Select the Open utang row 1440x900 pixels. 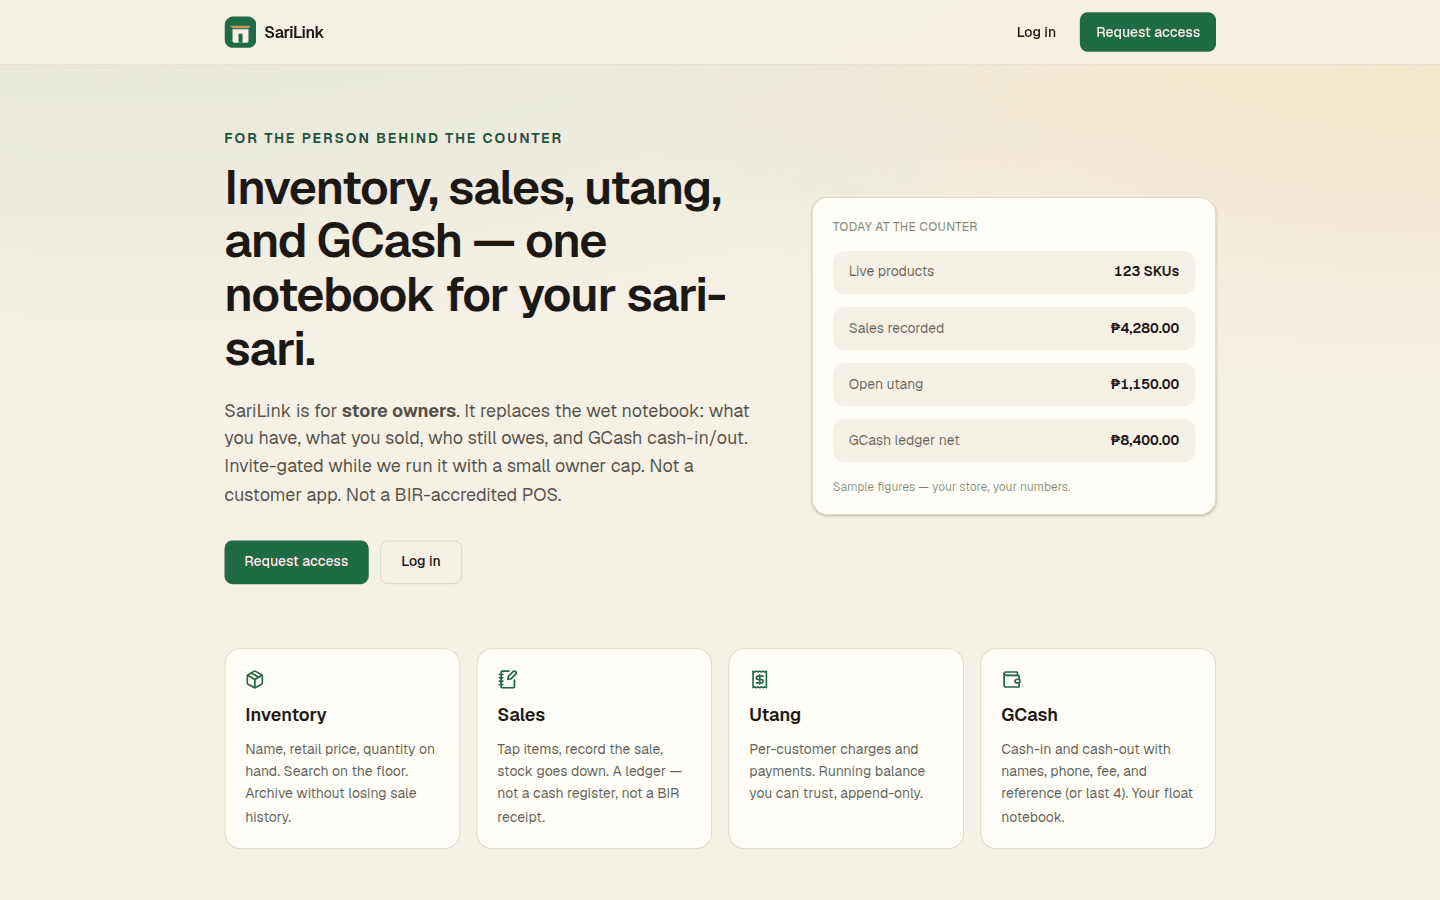(x=1014, y=384)
